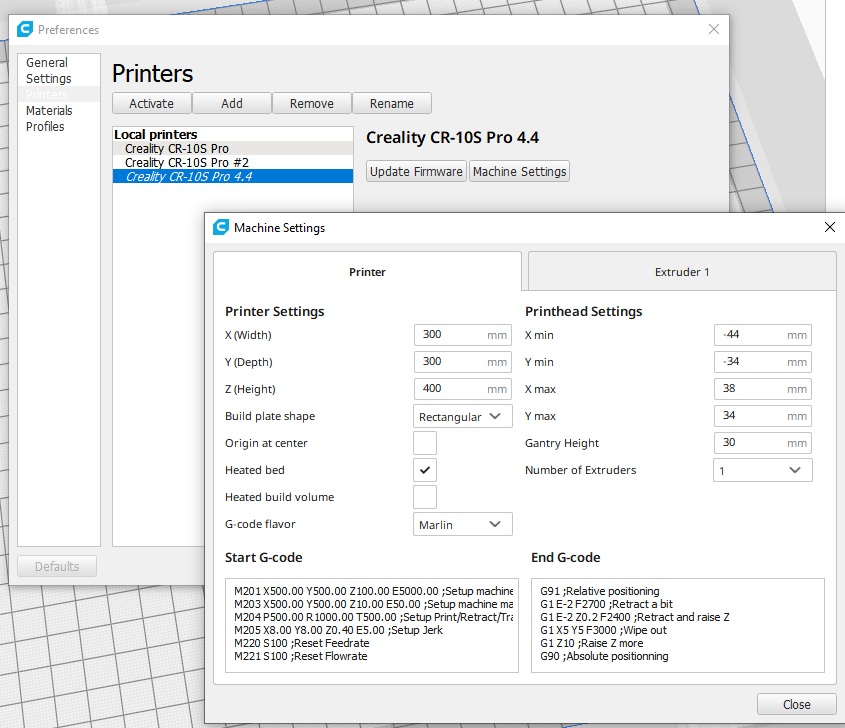Click the 'M221 S100 ;Reset Flowrate' line
The width and height of the screenshot is (845, 728).
[x=300, y=656]
